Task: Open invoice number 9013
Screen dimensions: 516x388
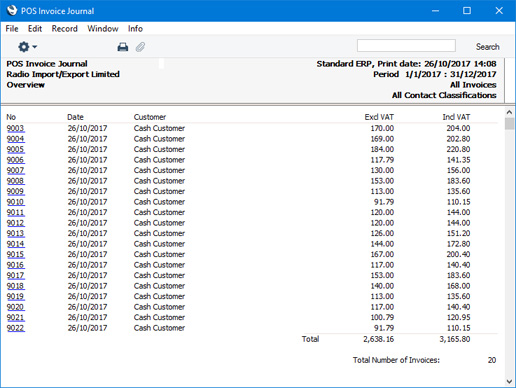Action: click(x=16, y=233)
